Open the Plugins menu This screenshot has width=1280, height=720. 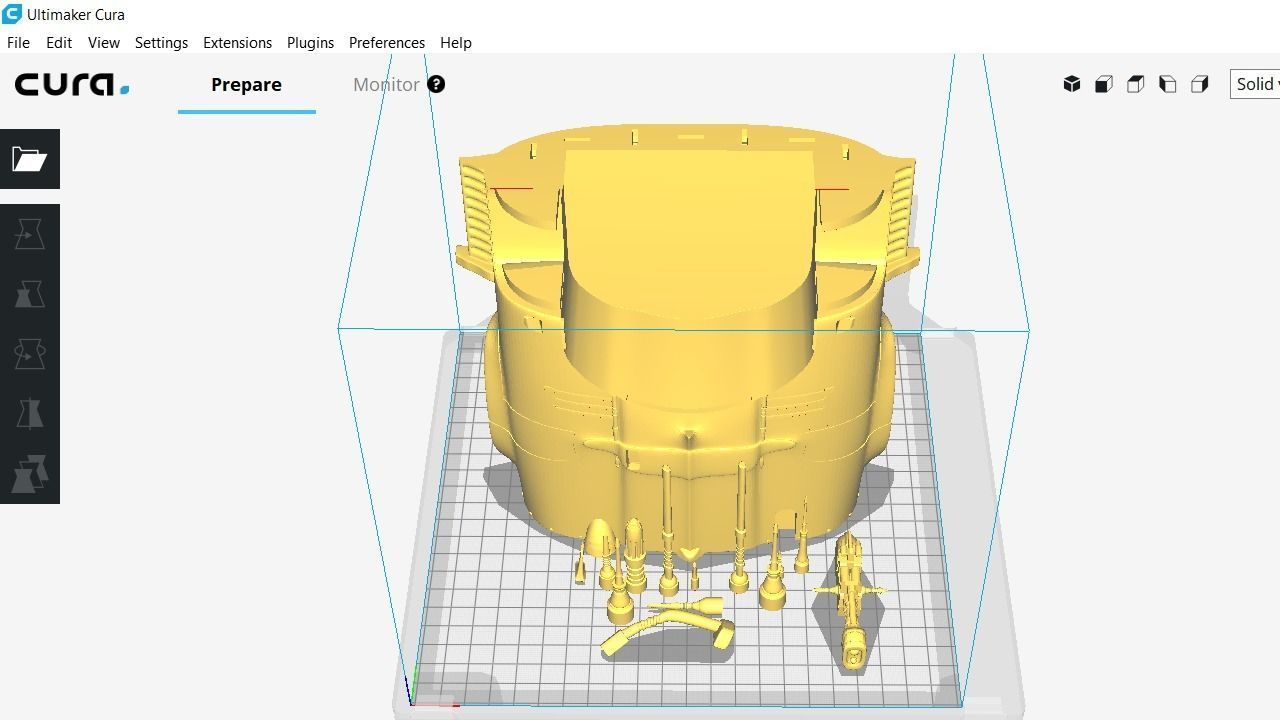coord(310,43)
